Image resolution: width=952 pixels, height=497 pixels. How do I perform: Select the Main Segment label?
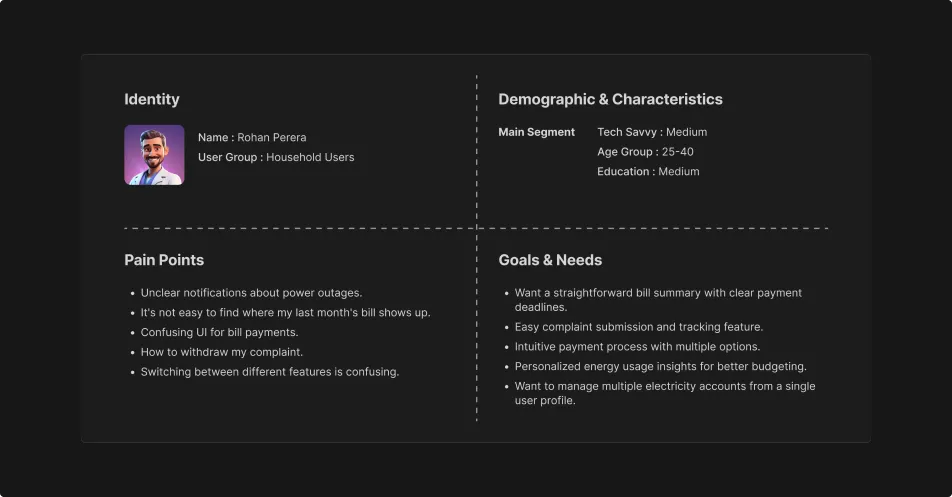(x=537, y=132)
